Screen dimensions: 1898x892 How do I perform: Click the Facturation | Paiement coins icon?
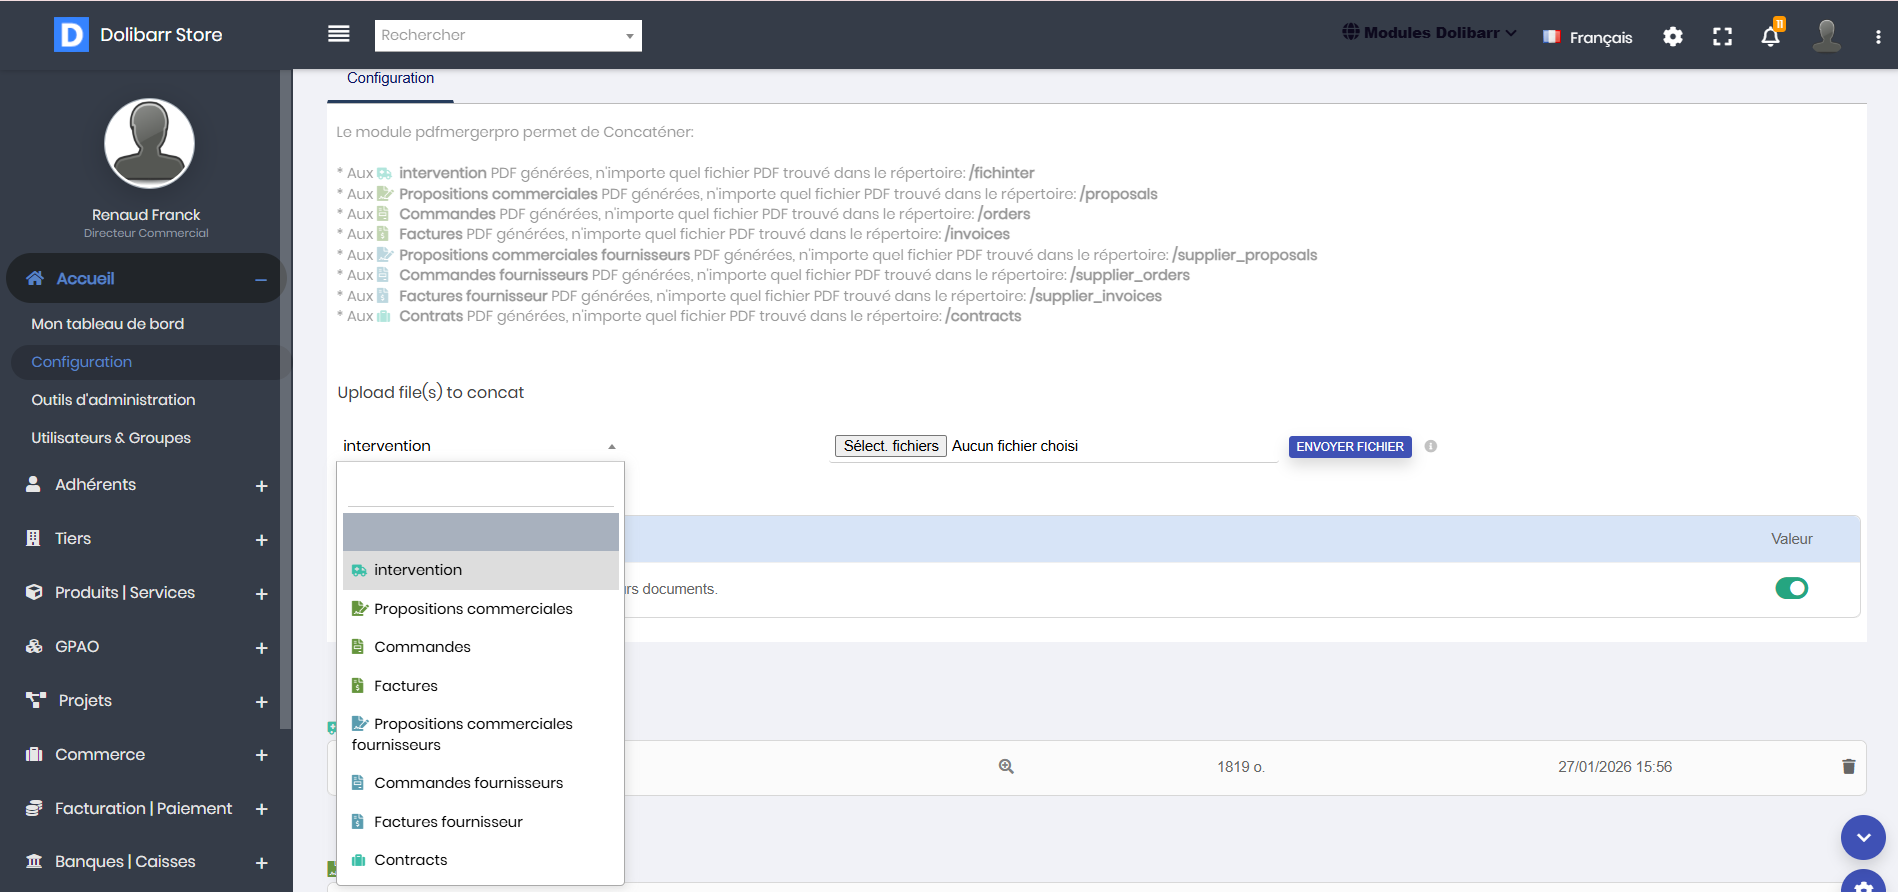[34, 808]
